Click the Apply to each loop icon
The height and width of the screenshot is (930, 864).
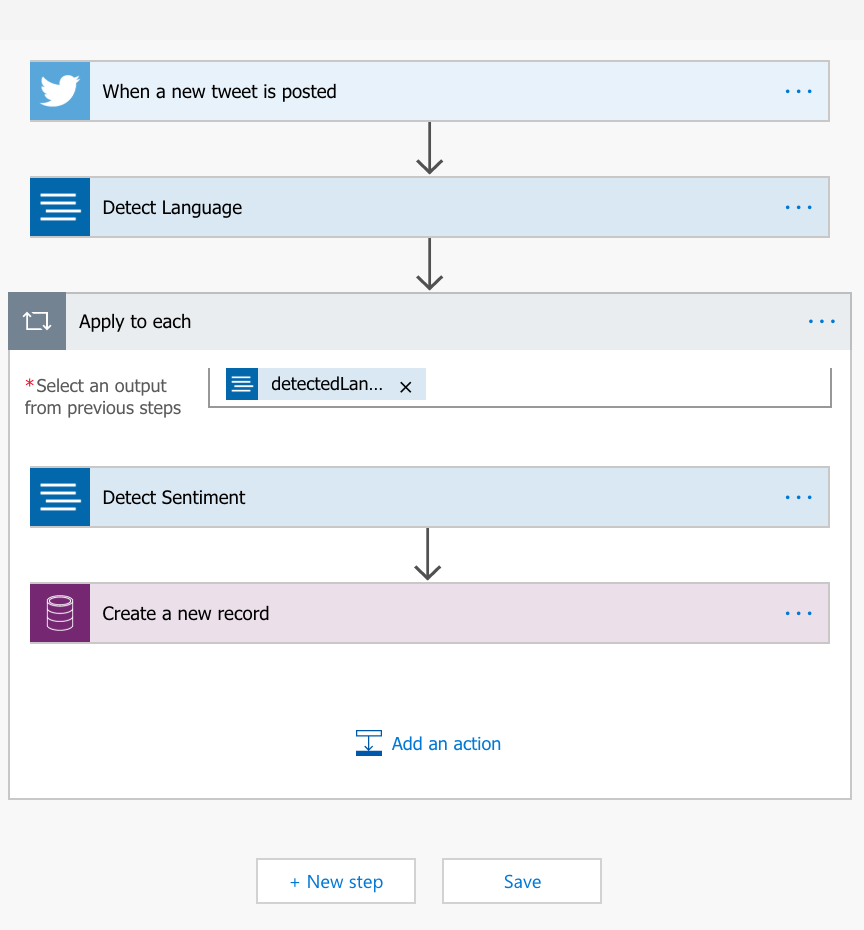pos(37,321)
